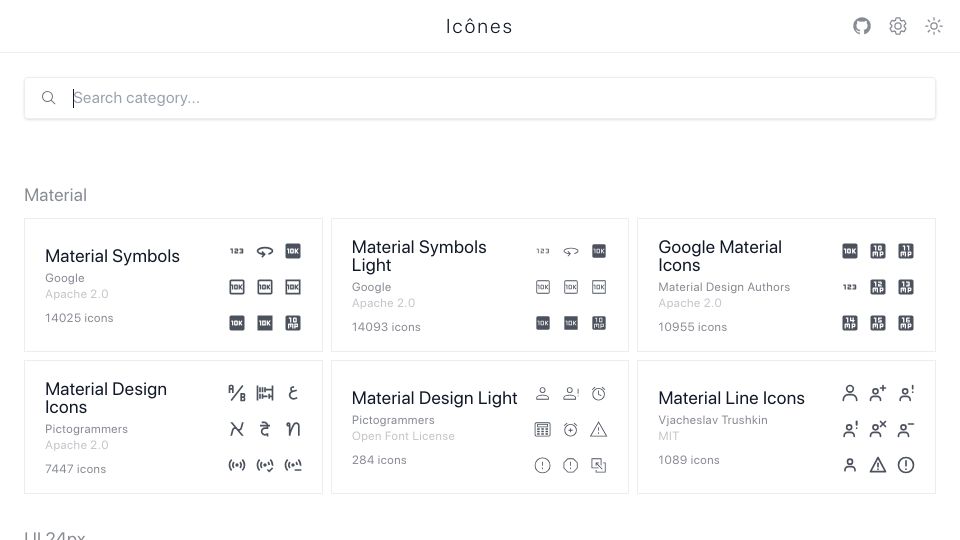Open the Google Material Icons collection

786,285
